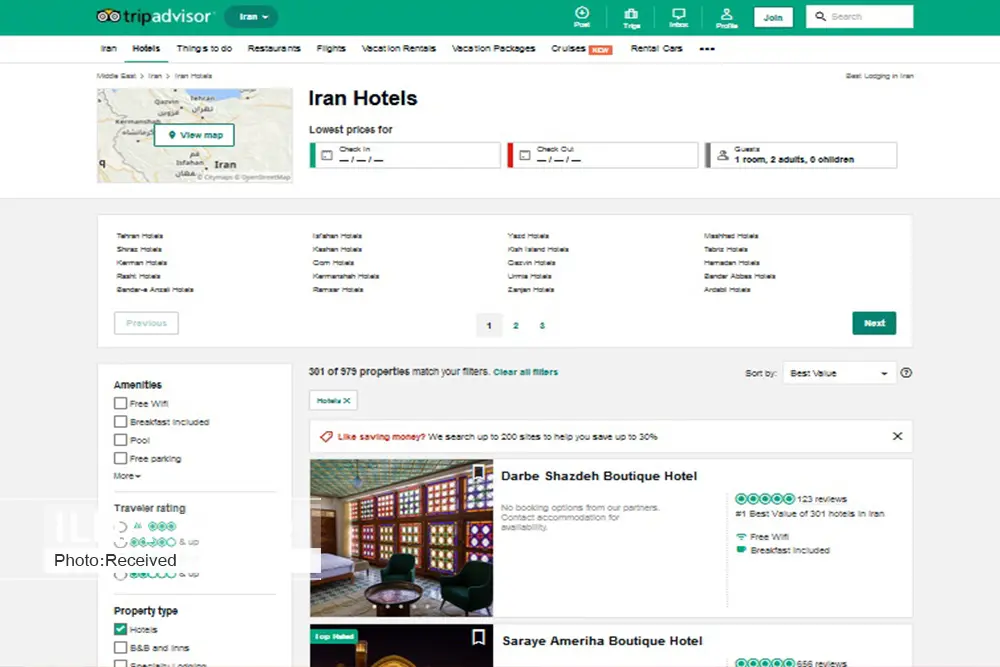Remove the Hotels filter chip
This screenshot has height=667, width=1000.
(x=347, y=400)
